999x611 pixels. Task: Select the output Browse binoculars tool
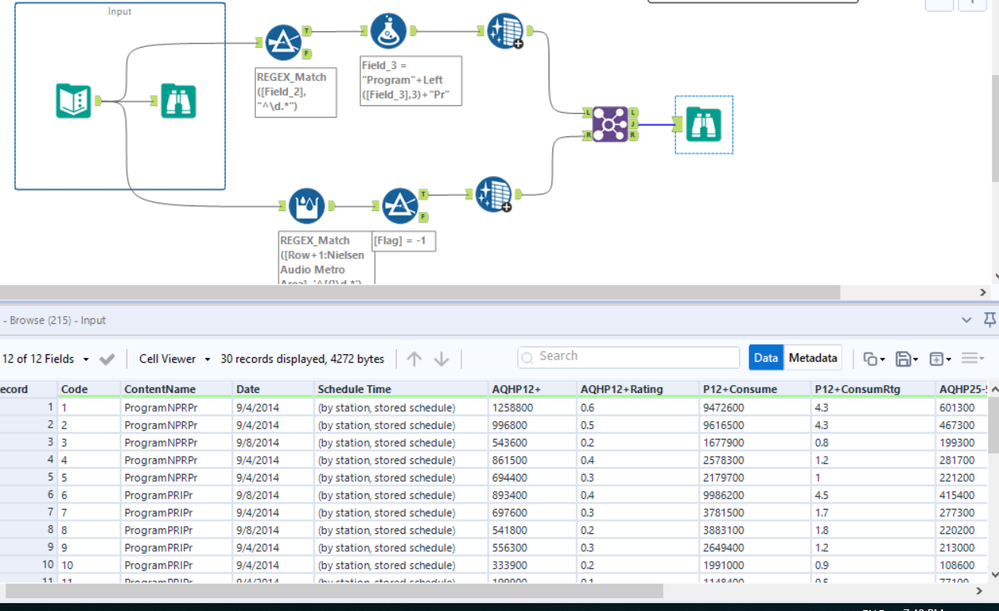703,124
